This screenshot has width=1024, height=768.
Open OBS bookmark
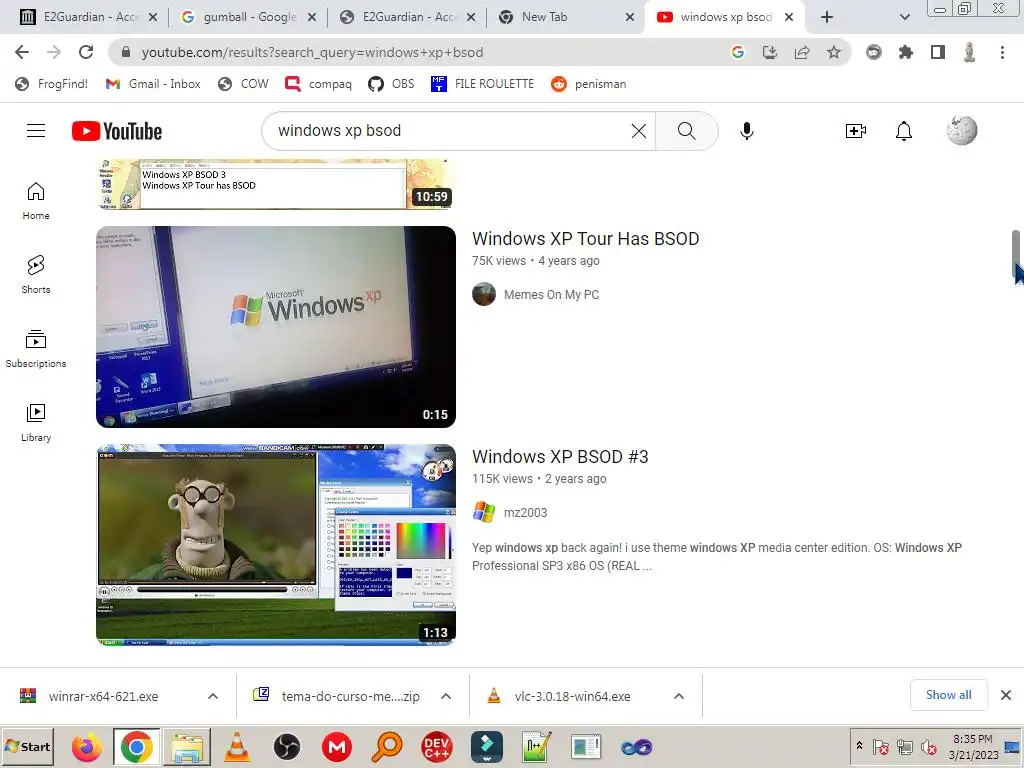[x=391, y=84]
